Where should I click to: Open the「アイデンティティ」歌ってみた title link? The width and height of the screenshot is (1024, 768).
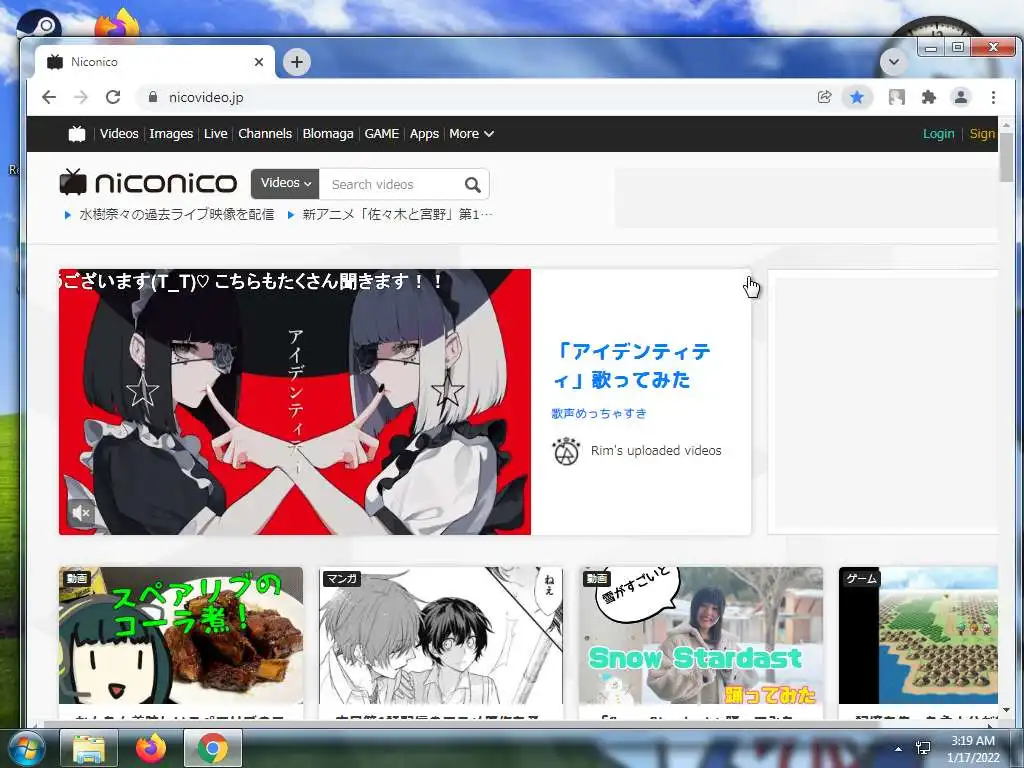tap(632, 366)
